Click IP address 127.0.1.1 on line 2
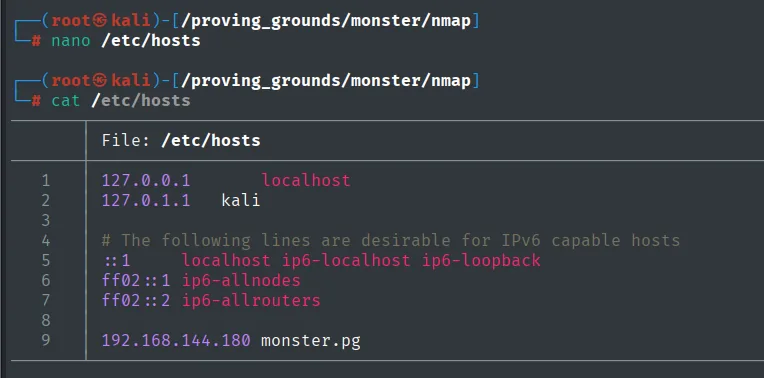Image resolution: width=764 pixels, height=378 pixels. coord(146,200)
